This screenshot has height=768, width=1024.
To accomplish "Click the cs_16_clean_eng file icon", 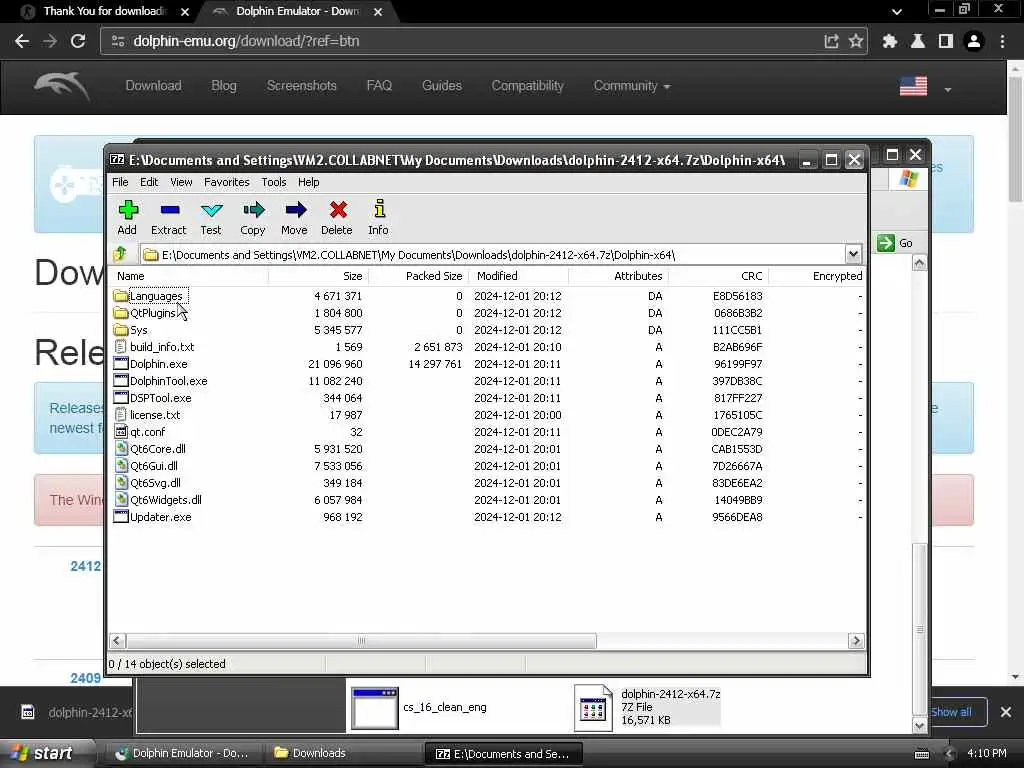I will pos(374,708).
